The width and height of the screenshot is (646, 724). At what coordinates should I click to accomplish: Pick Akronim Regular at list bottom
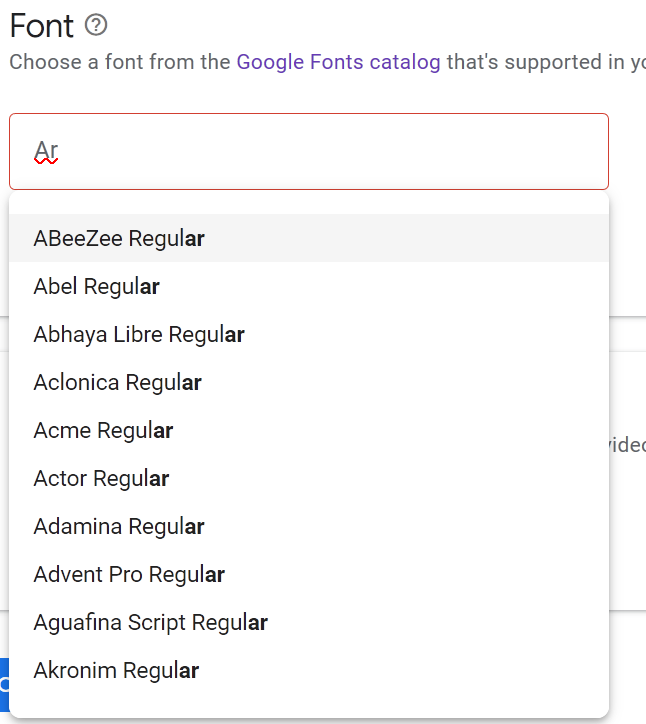[x=116, y=671]
